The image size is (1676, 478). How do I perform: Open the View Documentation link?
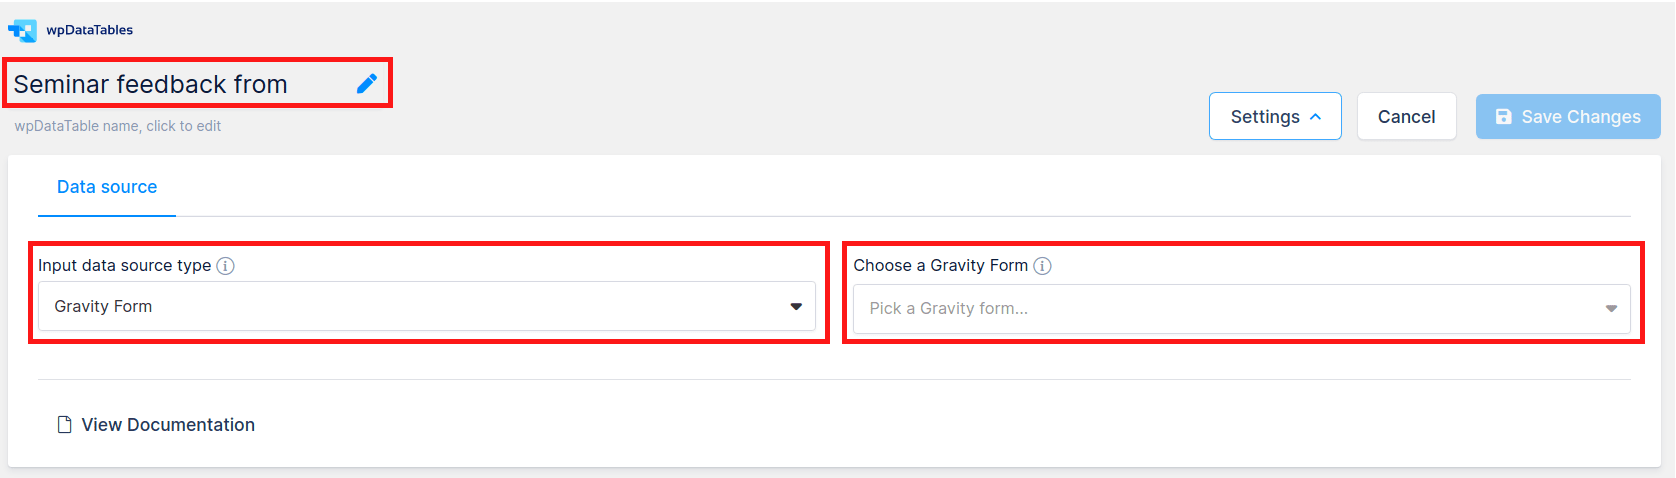(168, 425)
